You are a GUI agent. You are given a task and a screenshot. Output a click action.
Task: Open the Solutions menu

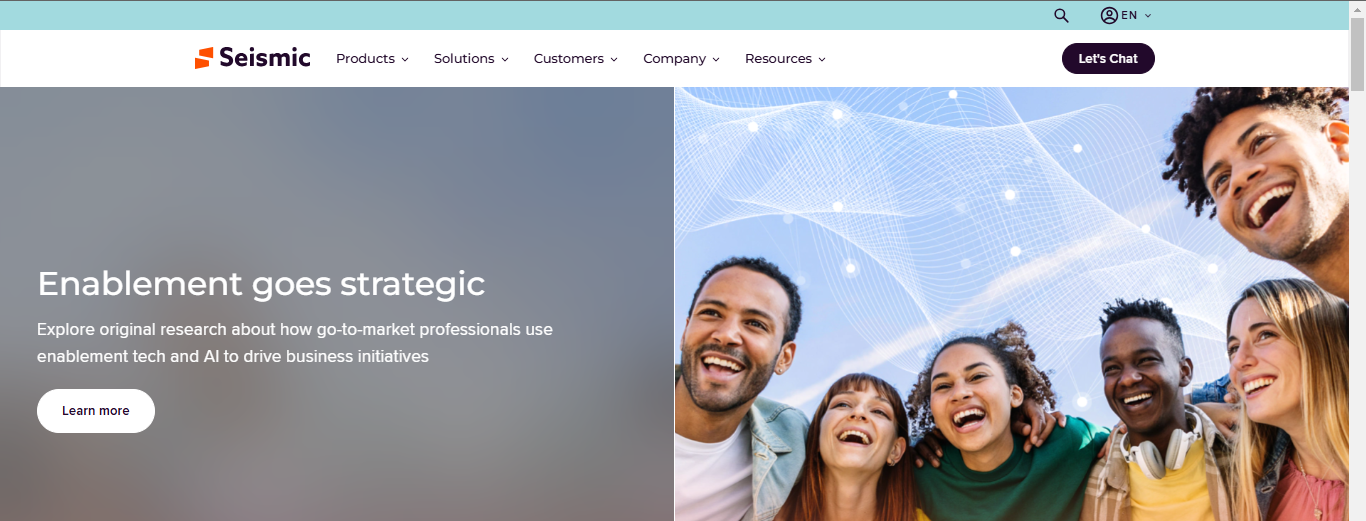tap(471, 59)
